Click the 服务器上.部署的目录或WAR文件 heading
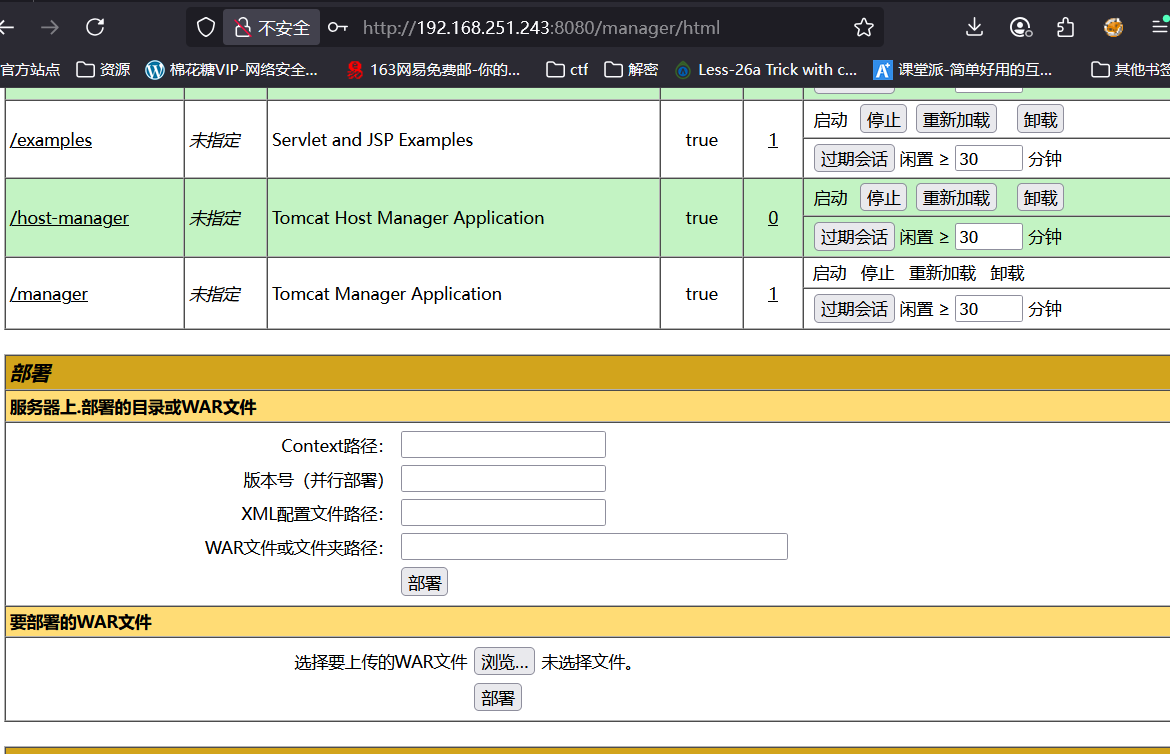Screen dimensions: 1170x754 pos(133,407)
